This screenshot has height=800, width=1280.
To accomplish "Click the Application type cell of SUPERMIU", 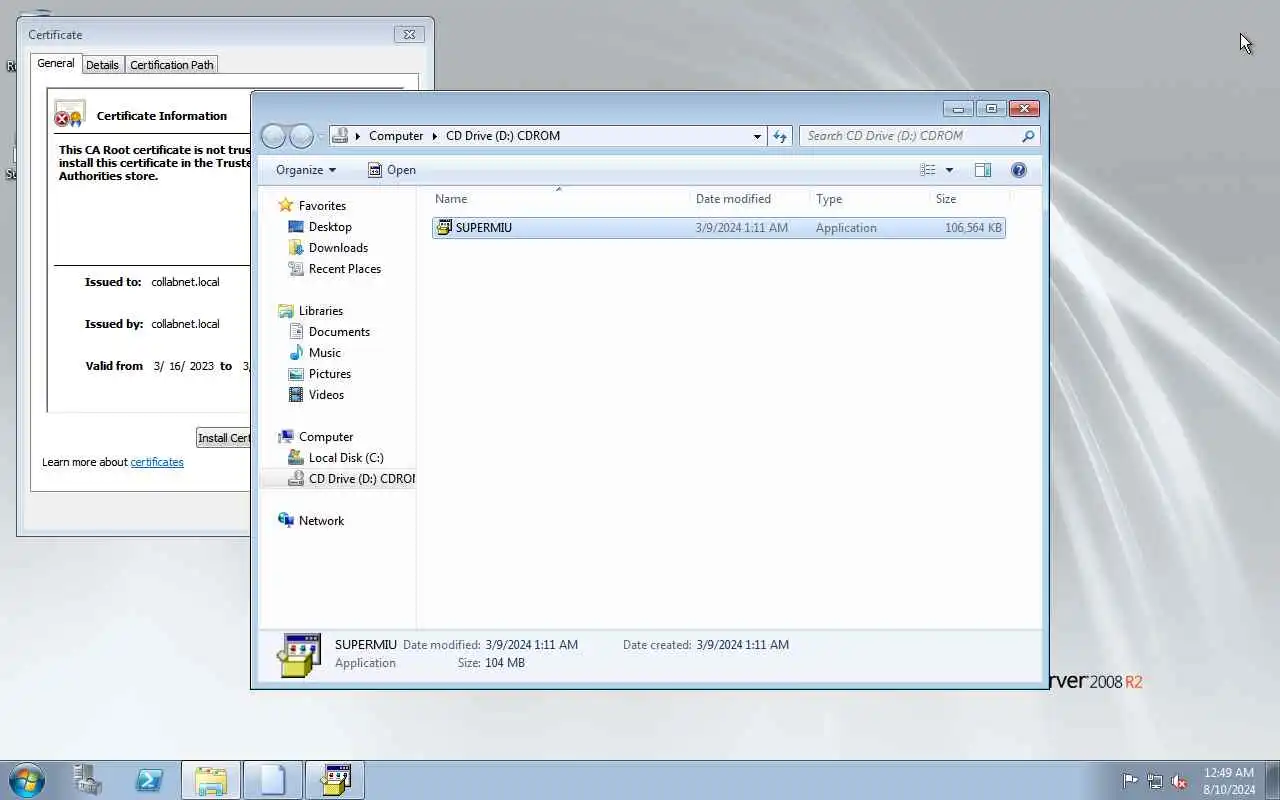I will click(x=846, y=228).
